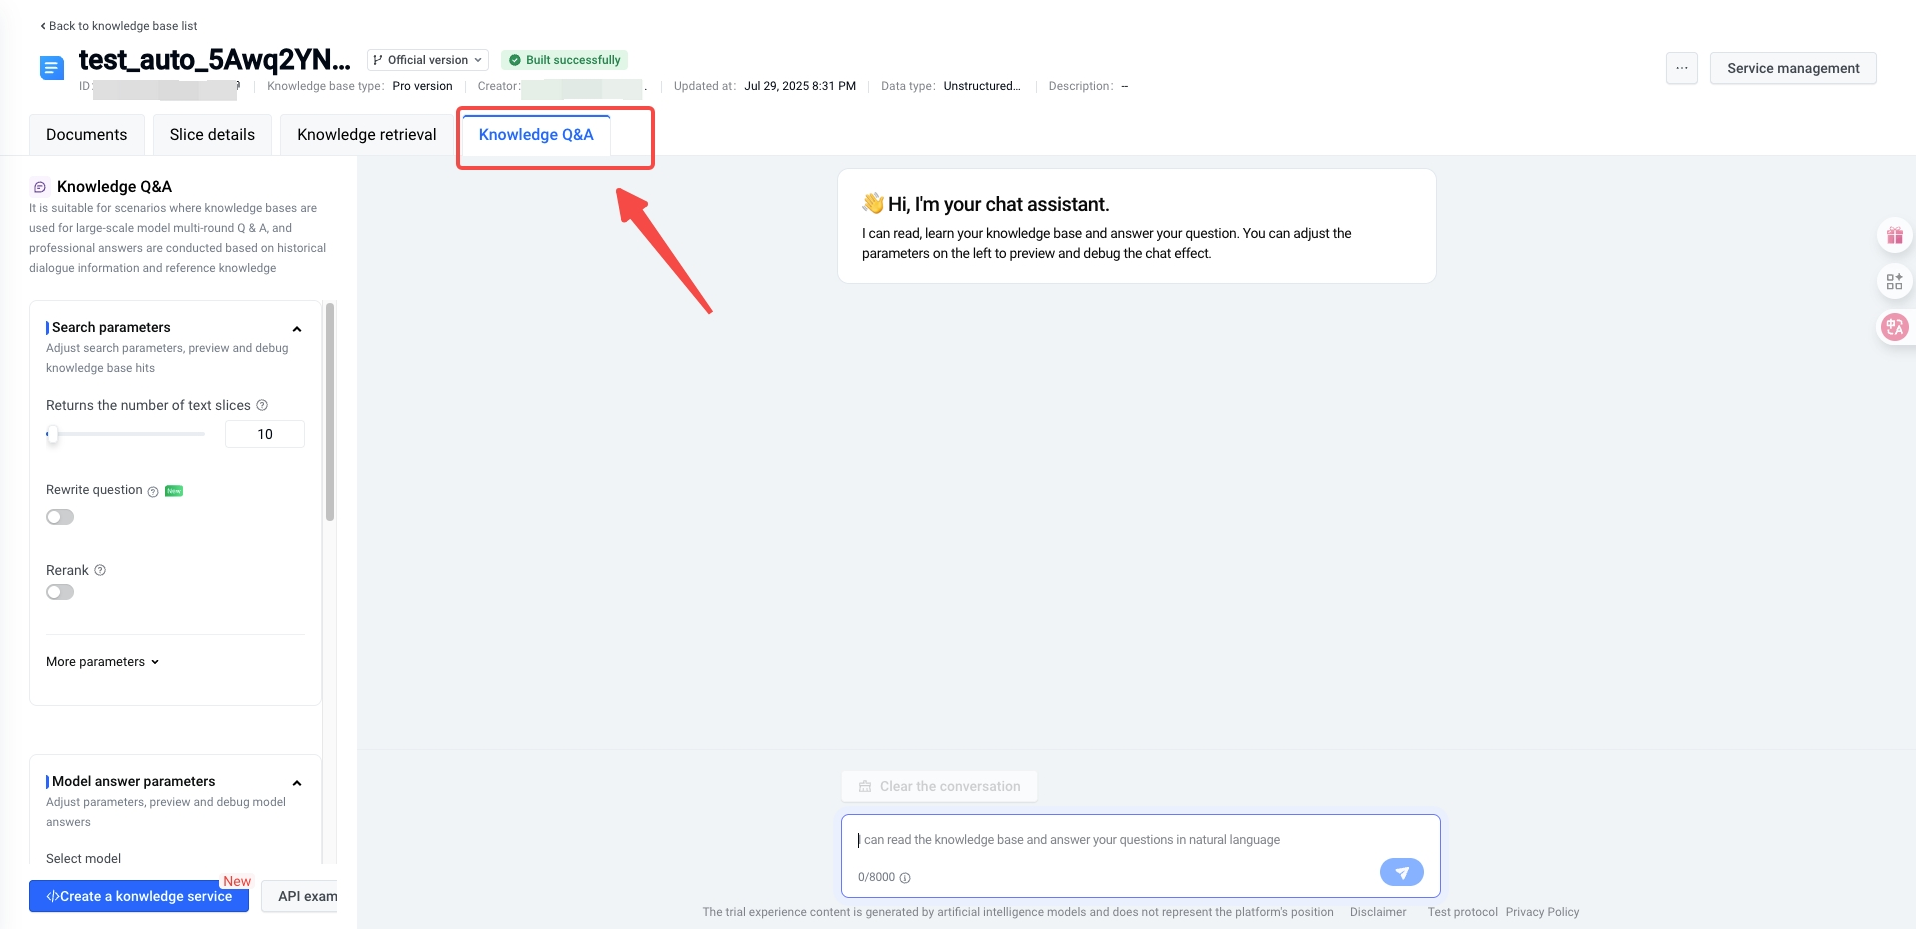Collapse the Search parameters section
The image size is (1916, 929).
click(297, 329)
